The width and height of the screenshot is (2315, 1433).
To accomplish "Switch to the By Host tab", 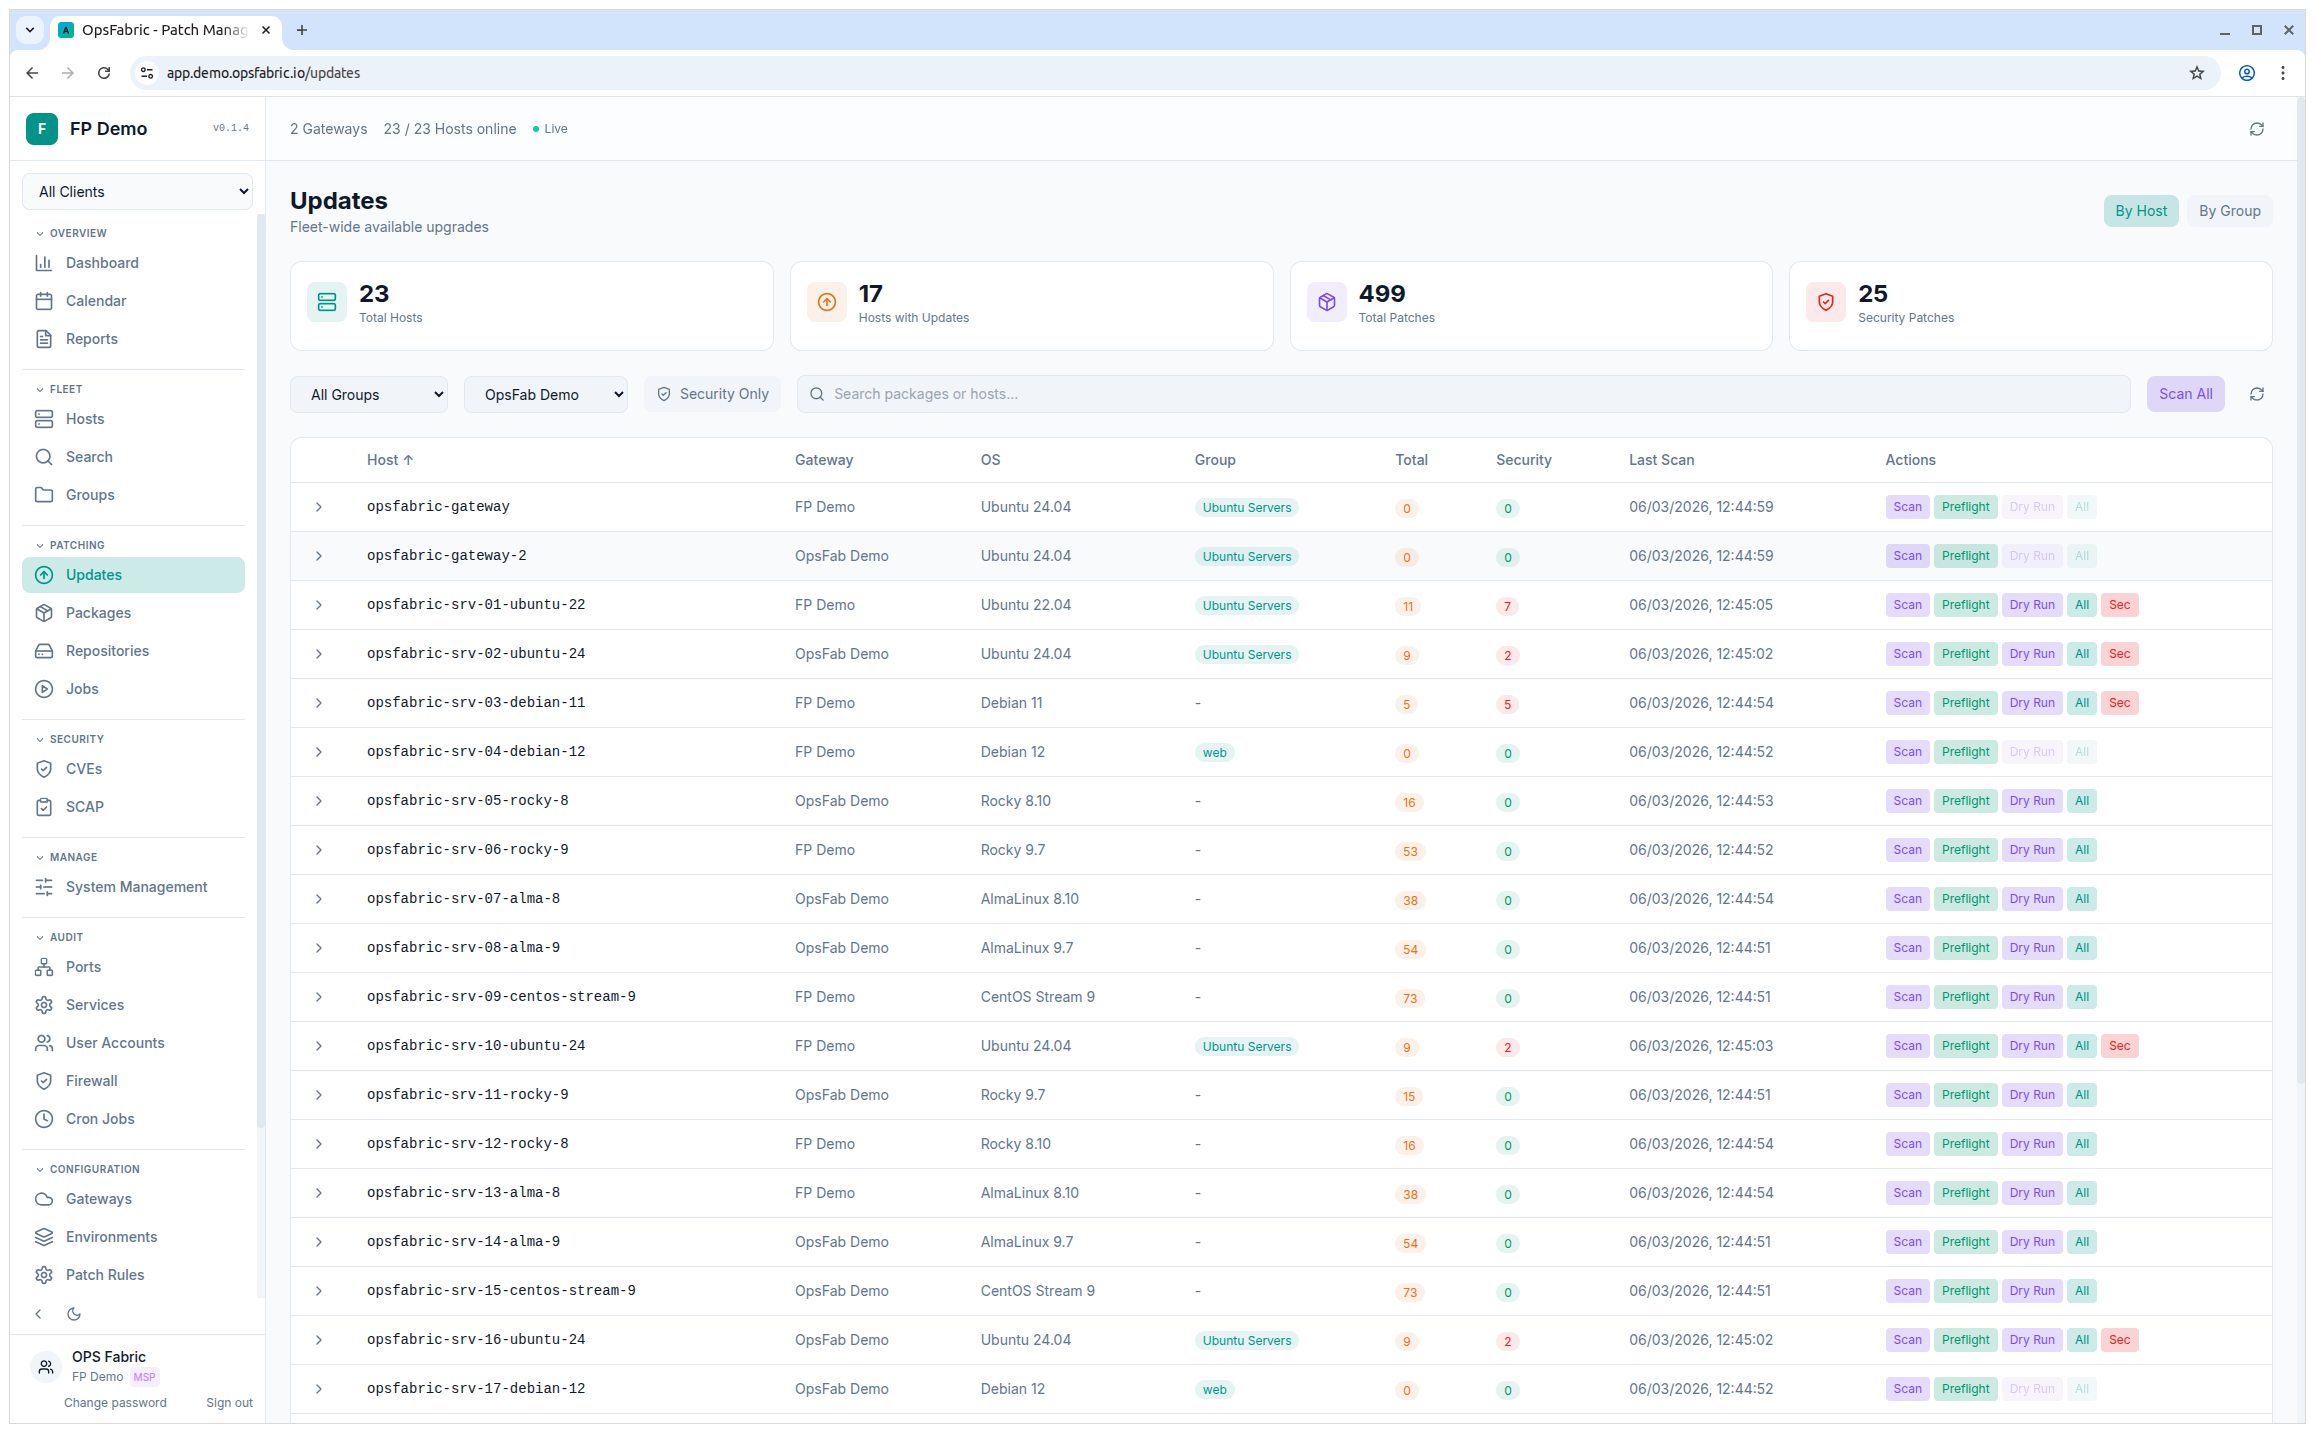I will 2141,210.
